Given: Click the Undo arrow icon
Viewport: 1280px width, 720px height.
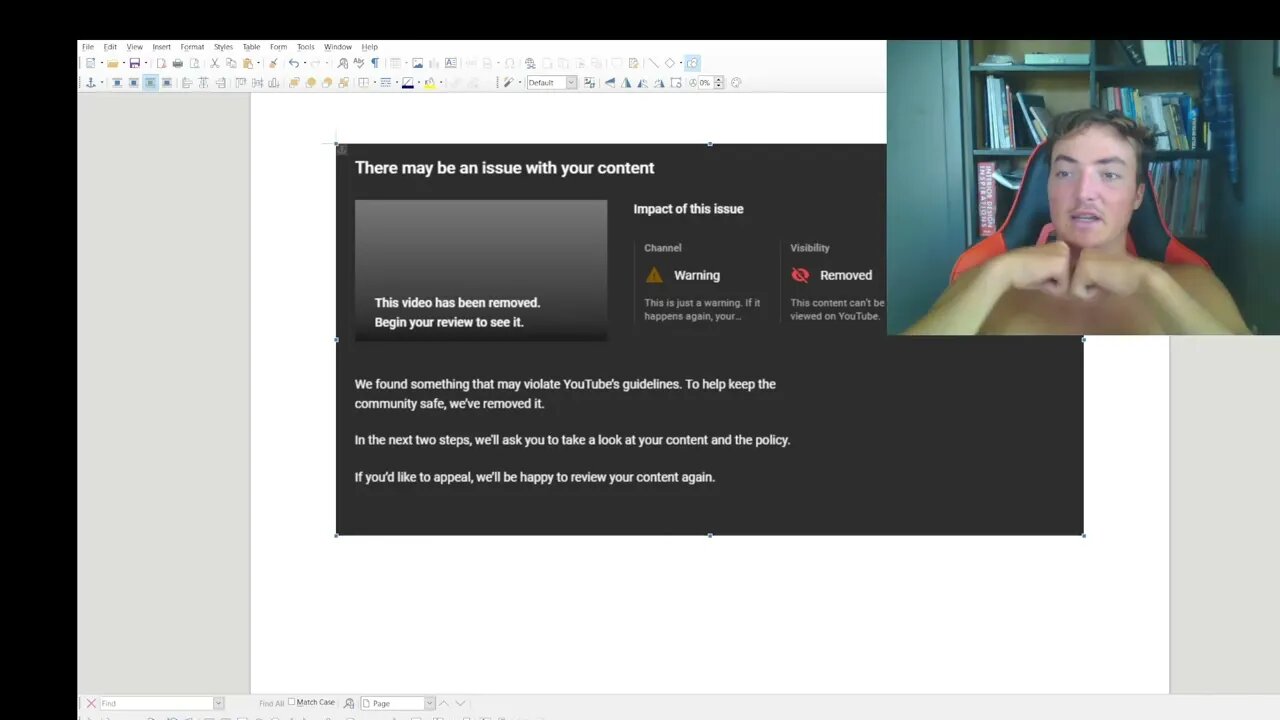Looking at the screenshot, I should click(293, 63).
